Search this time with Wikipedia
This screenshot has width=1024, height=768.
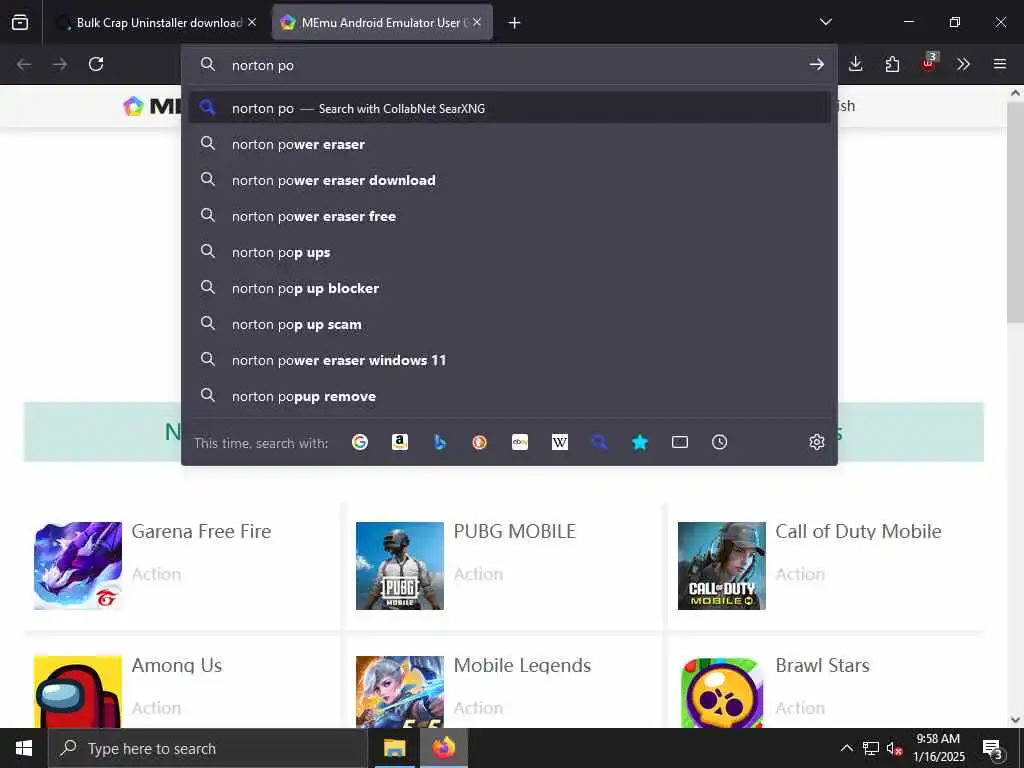pos(560,442)
